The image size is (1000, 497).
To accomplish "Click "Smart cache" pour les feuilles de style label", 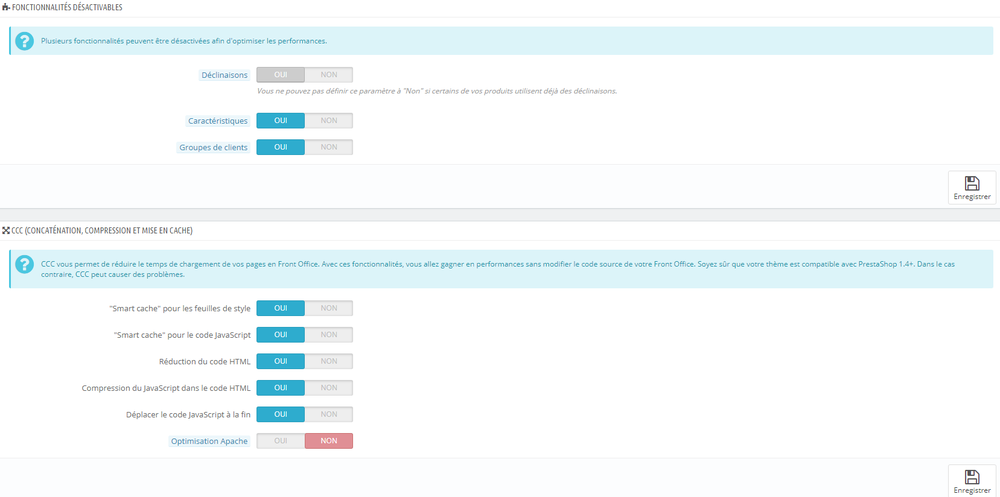I will [180, 308].
